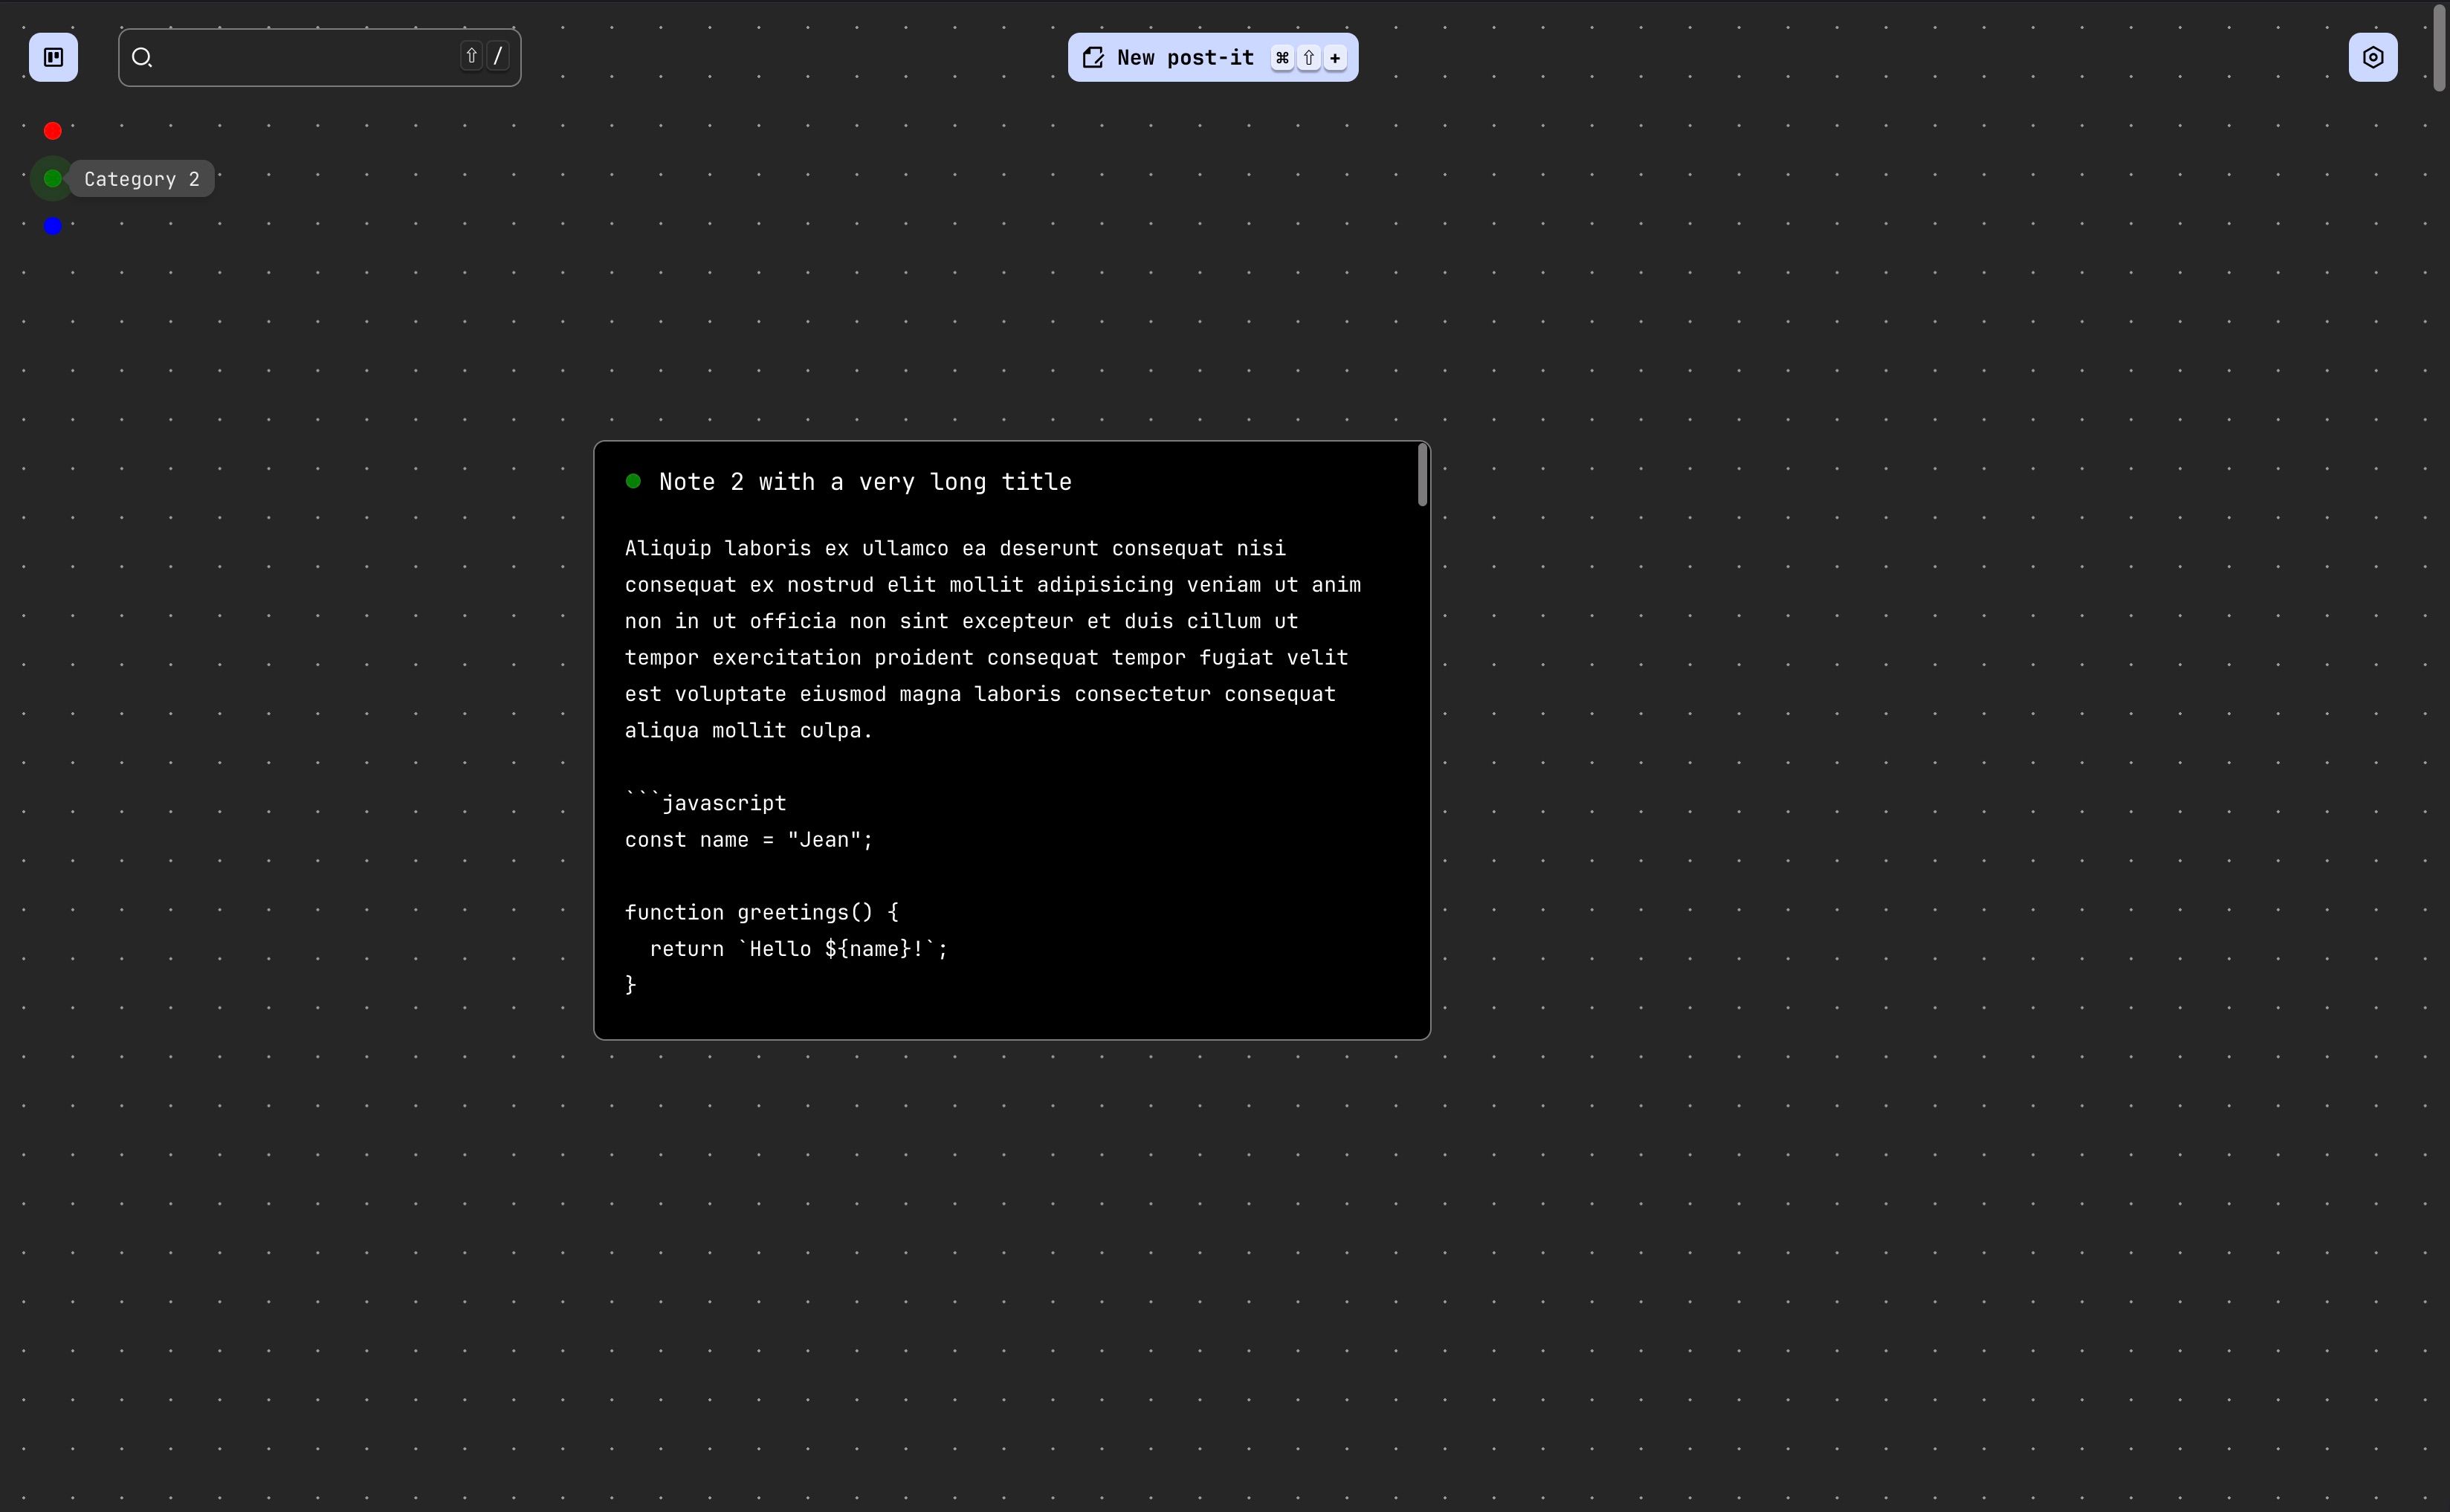Image resolution: width=2450 pixels, height=1512 pixels.
Task: Click the post-it pencil icon
Action: click(x=1093, y=58)
